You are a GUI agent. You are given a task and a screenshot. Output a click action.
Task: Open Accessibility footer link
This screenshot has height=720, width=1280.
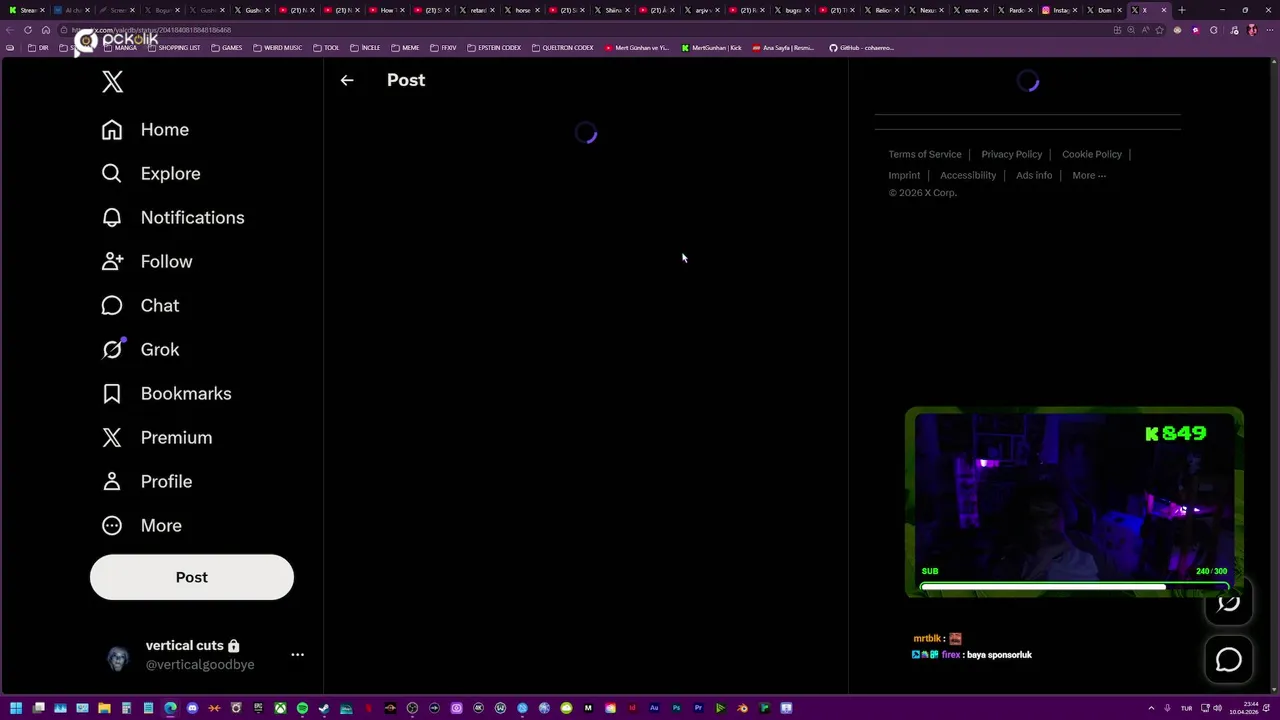click(968, 175)
